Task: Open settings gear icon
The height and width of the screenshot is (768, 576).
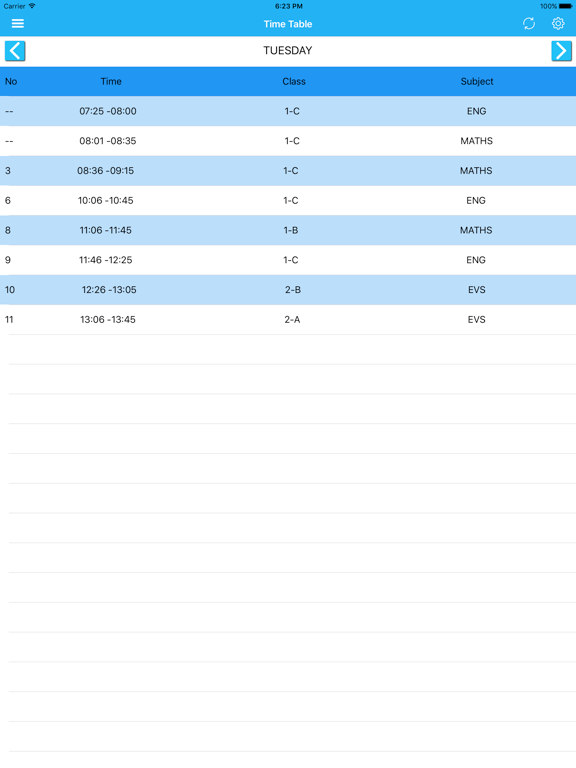Action: coord(558,24)
